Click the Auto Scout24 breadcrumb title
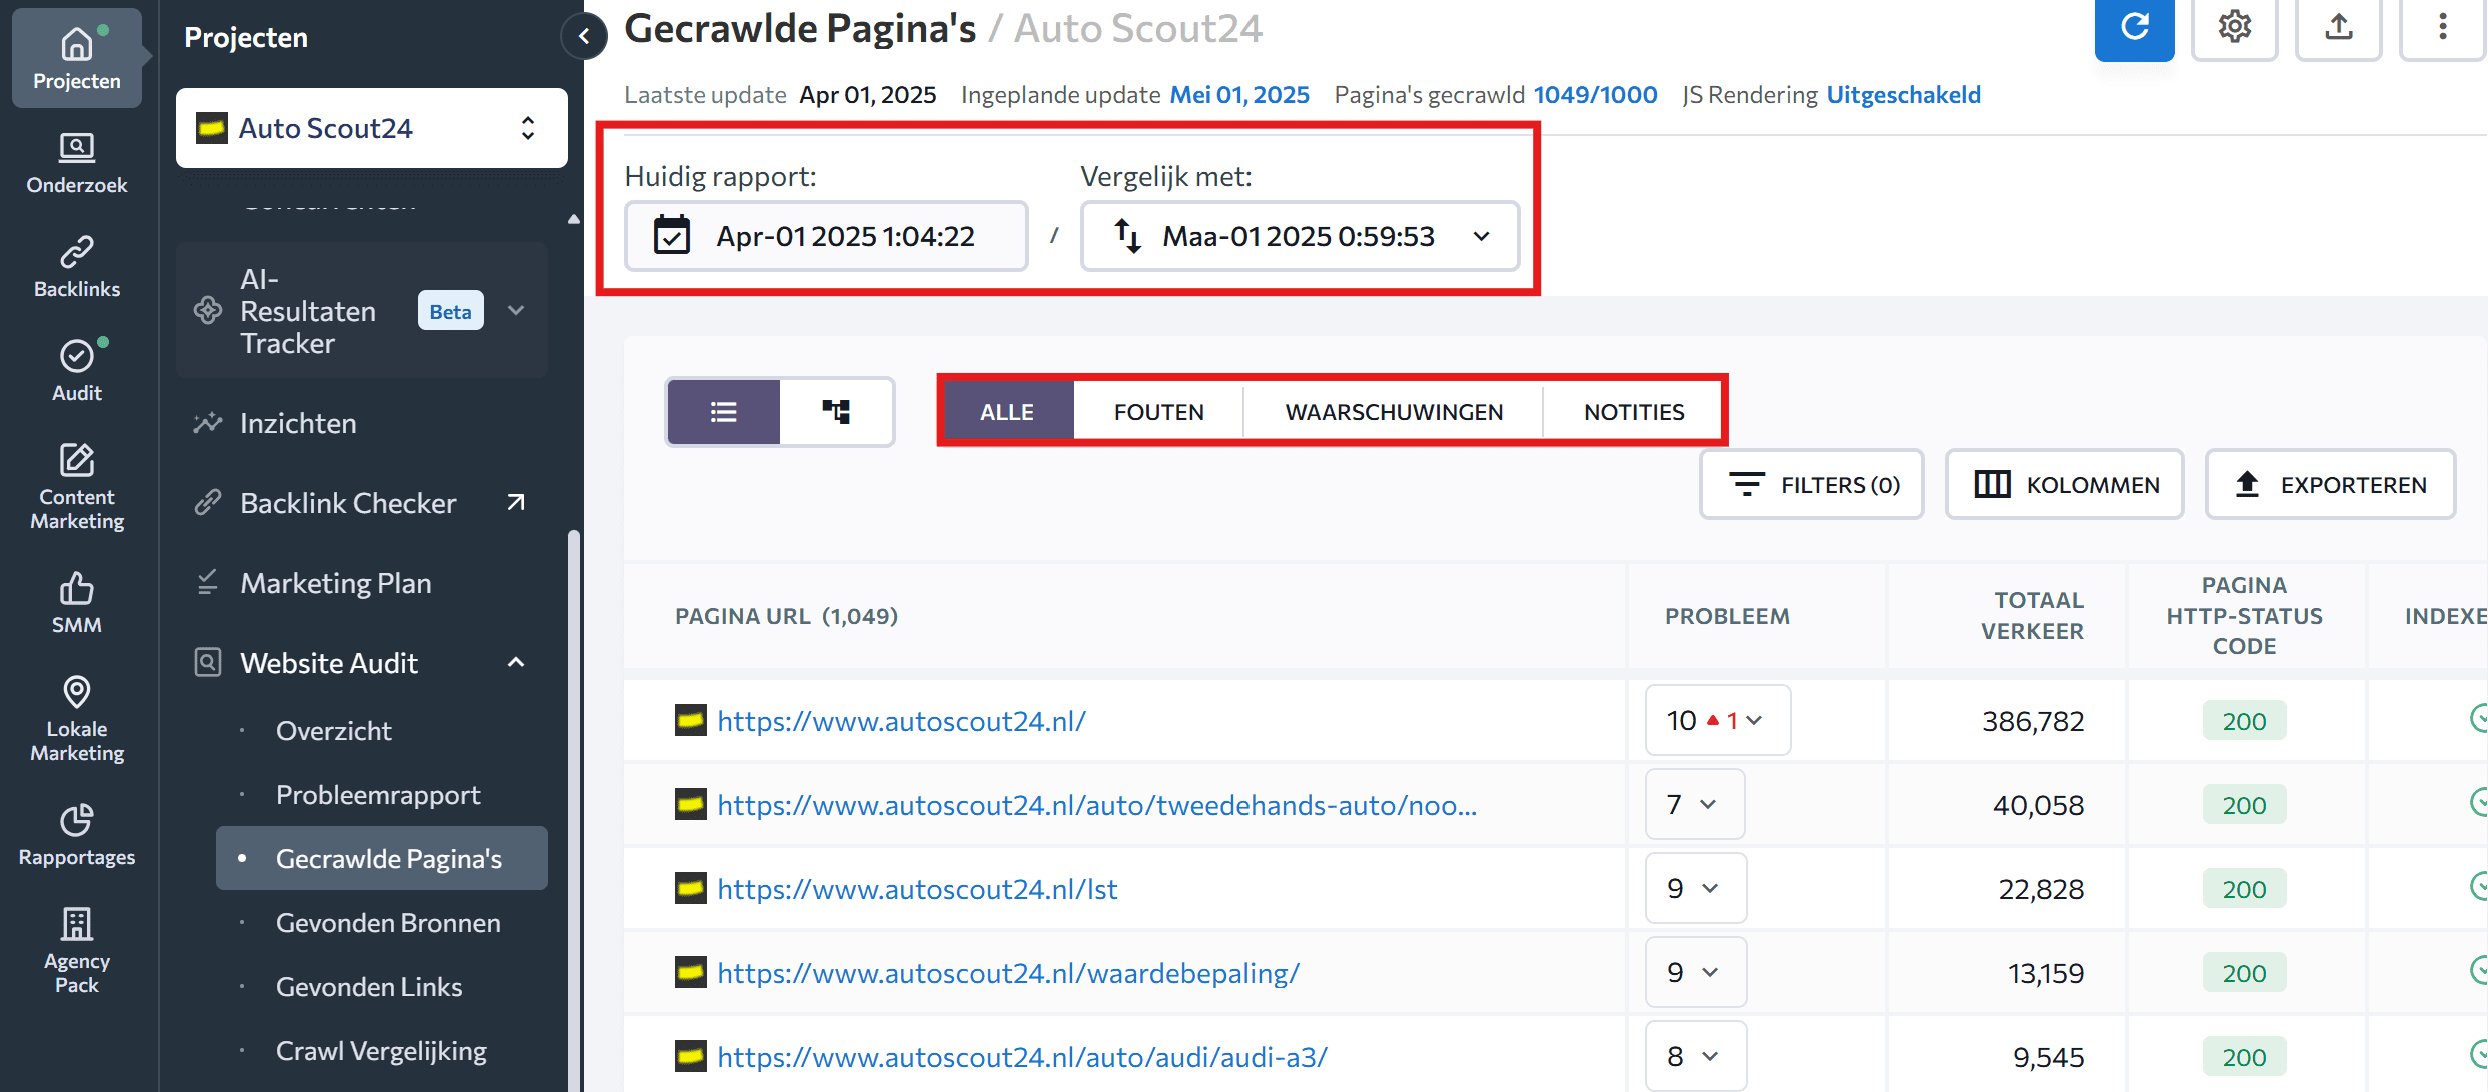This screenshot has height=1092, width=2488. coord(1138,28)
